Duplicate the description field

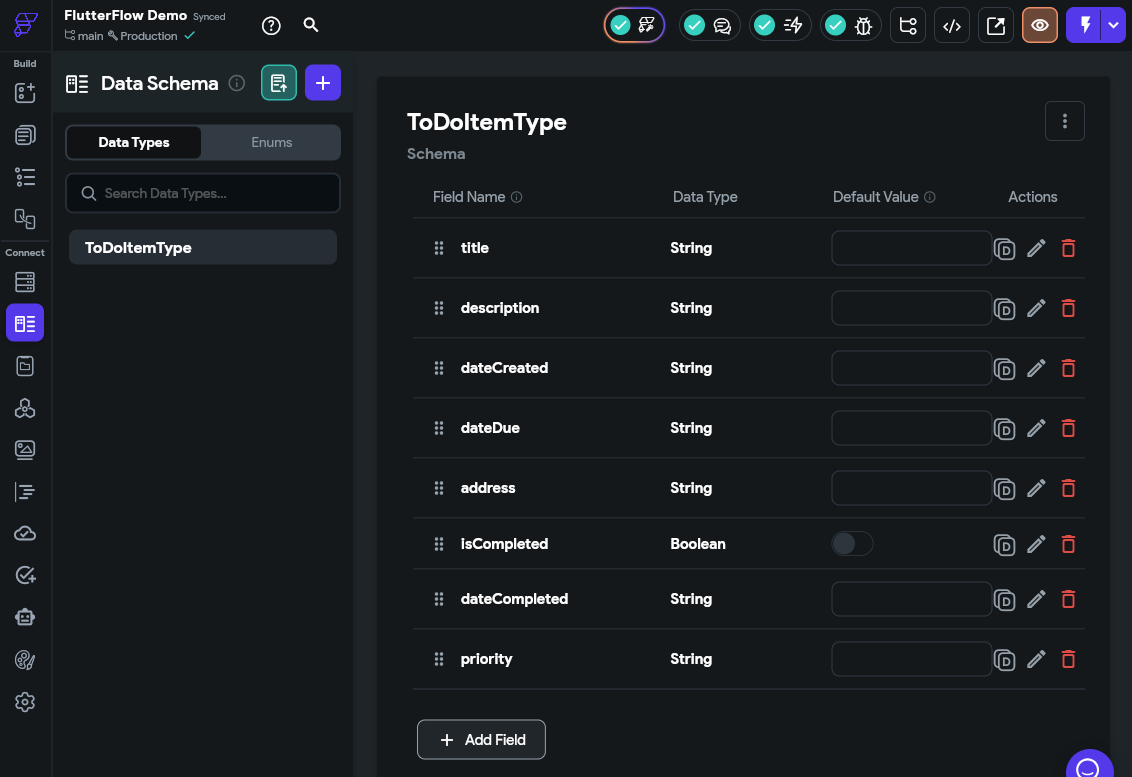point(1004,309)
